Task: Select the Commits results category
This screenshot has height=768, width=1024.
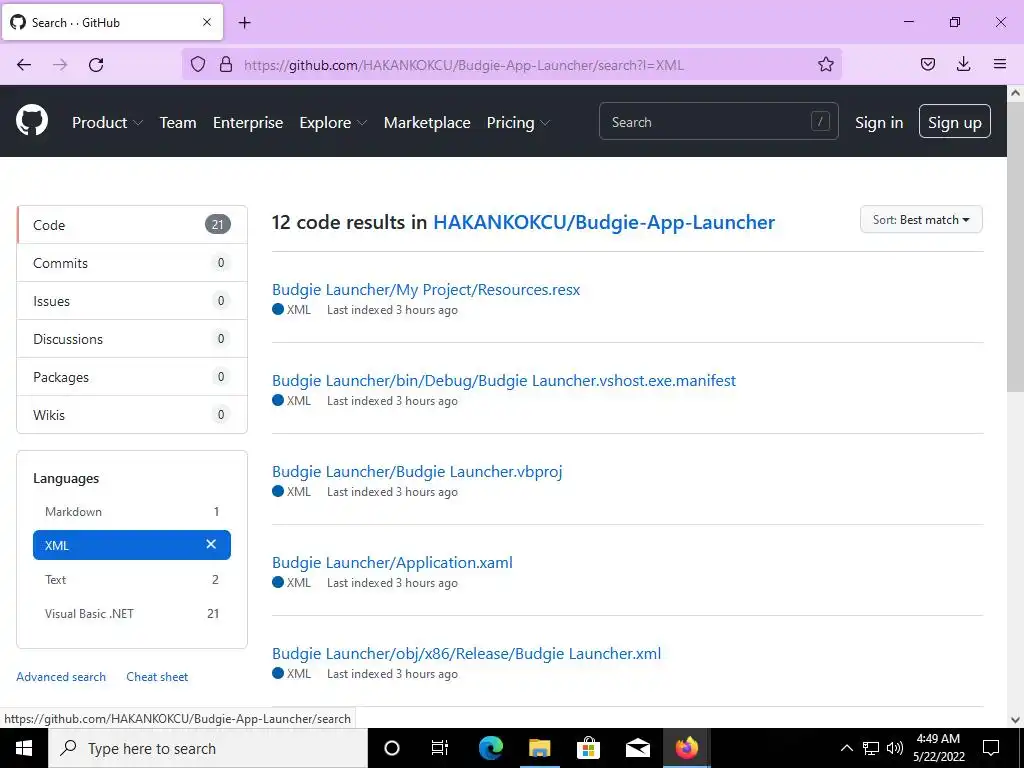Action: [x=132, y=263]
